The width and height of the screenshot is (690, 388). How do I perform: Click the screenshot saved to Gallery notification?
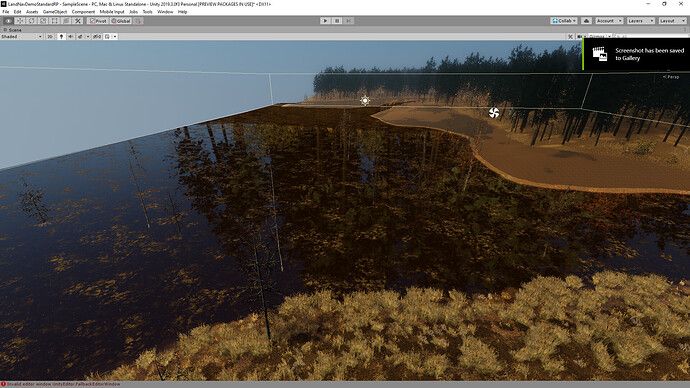click(636, 54)
